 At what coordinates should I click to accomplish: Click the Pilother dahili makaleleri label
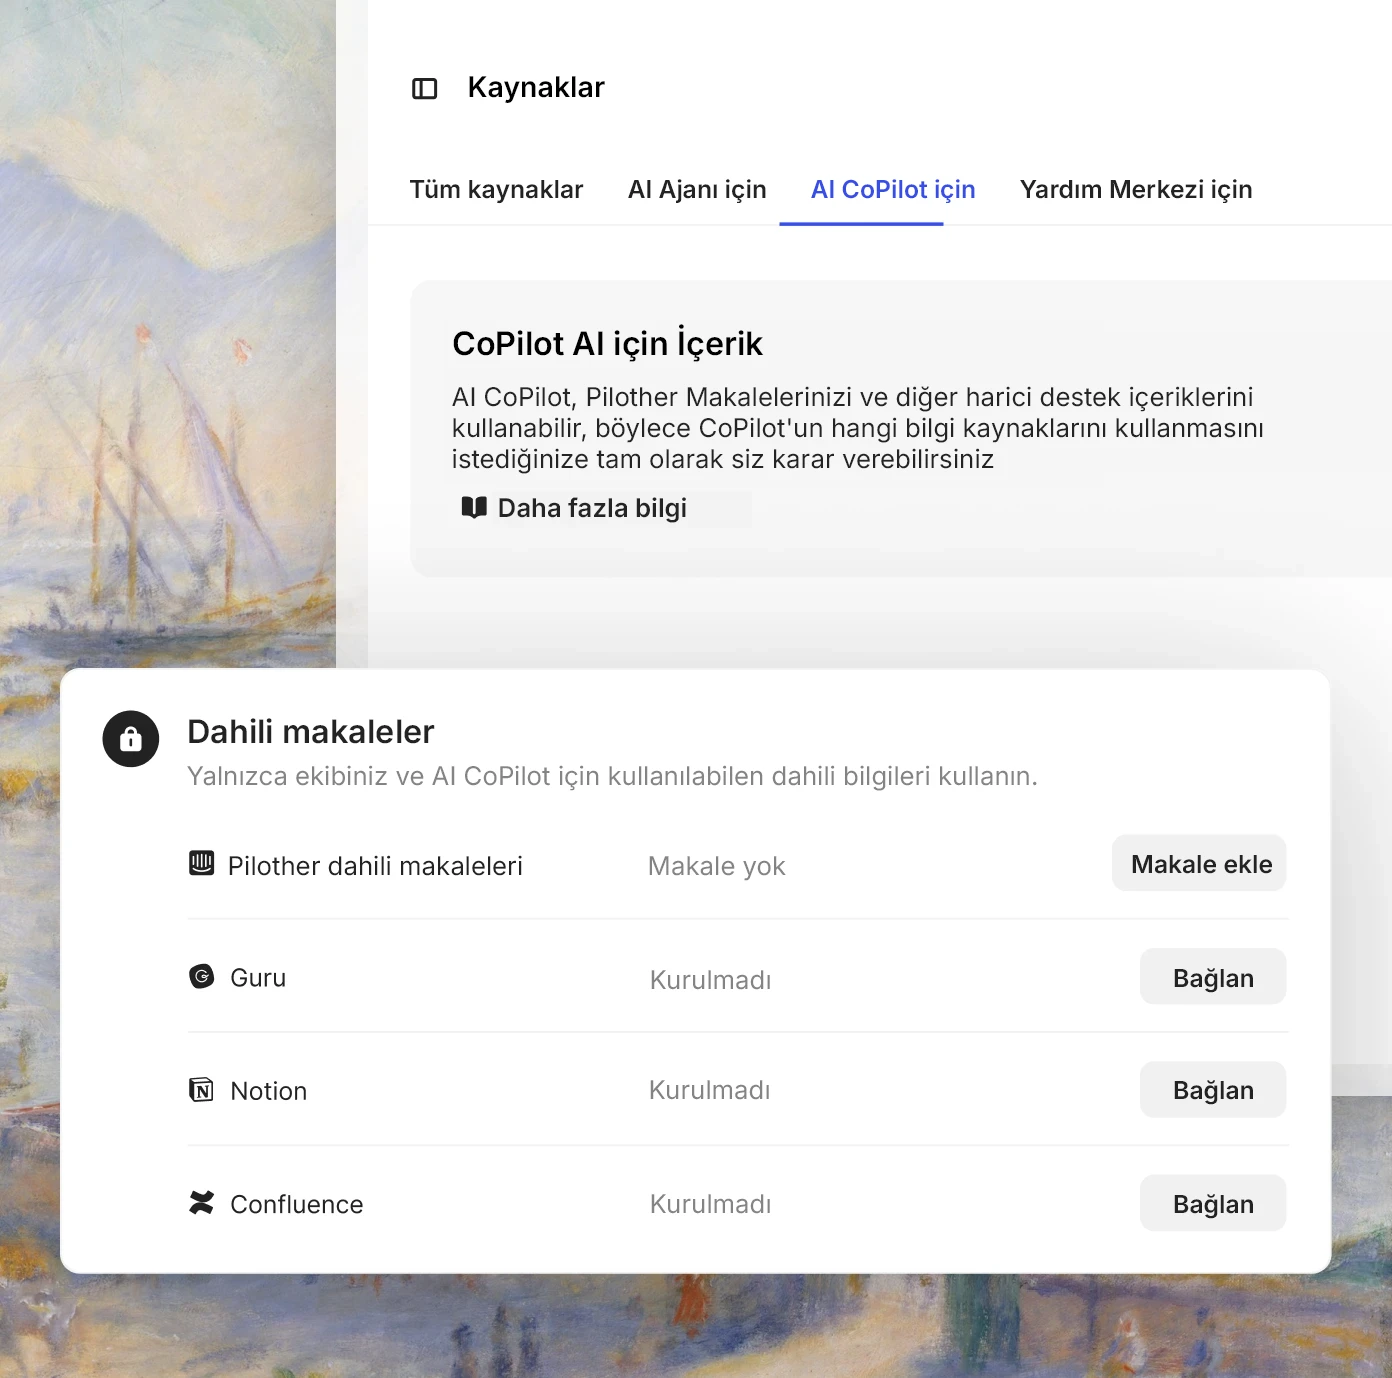375,866
